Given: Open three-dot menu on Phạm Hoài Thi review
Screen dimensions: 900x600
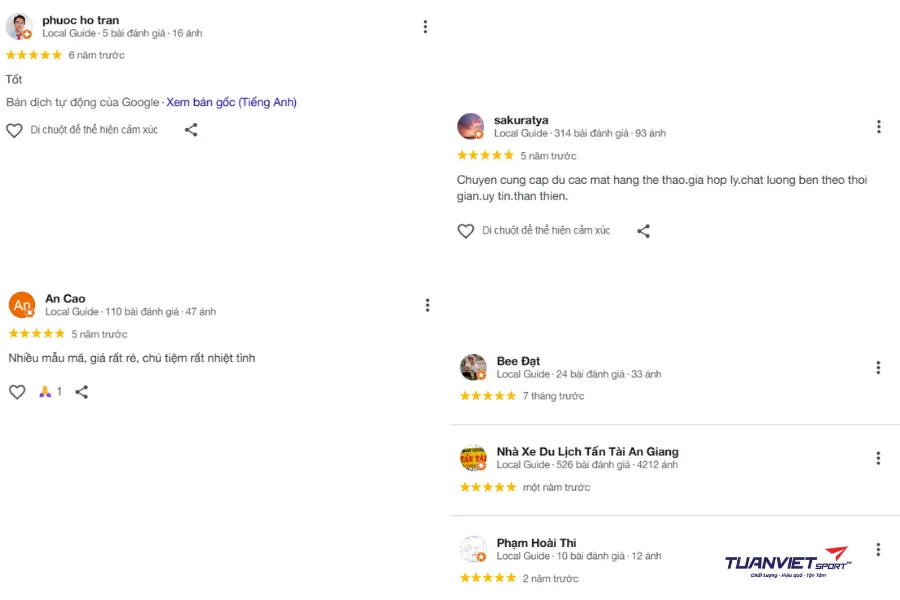Looking at the screenshot, I should 878,549.
